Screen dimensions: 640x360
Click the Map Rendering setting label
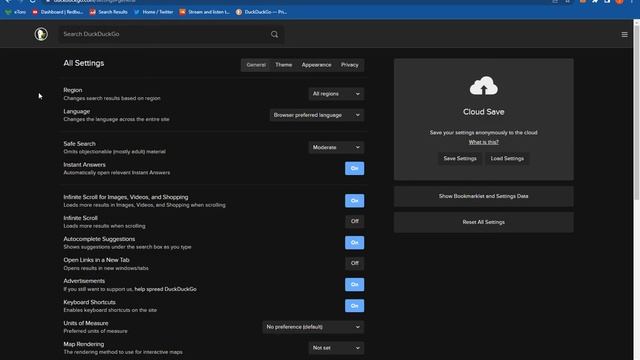(x=84, y=344)
